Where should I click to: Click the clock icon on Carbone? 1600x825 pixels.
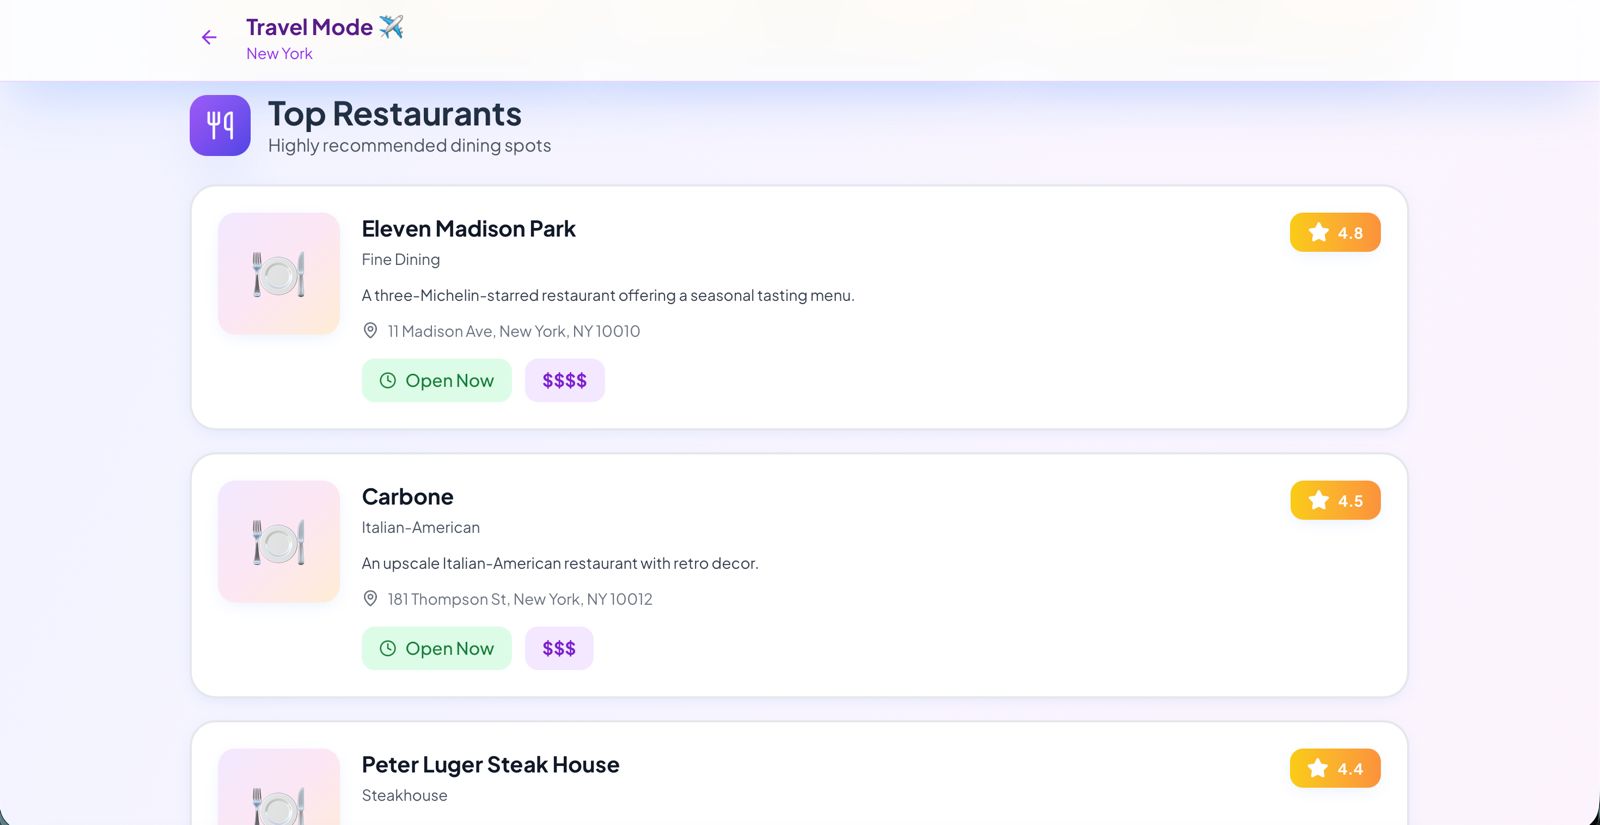pyautogui.click(x=388, y=648)
